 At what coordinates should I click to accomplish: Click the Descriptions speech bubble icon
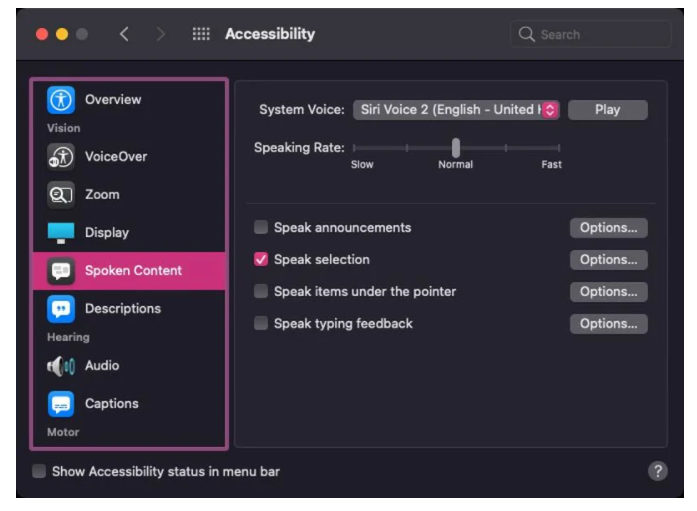[x=61, y=309]
